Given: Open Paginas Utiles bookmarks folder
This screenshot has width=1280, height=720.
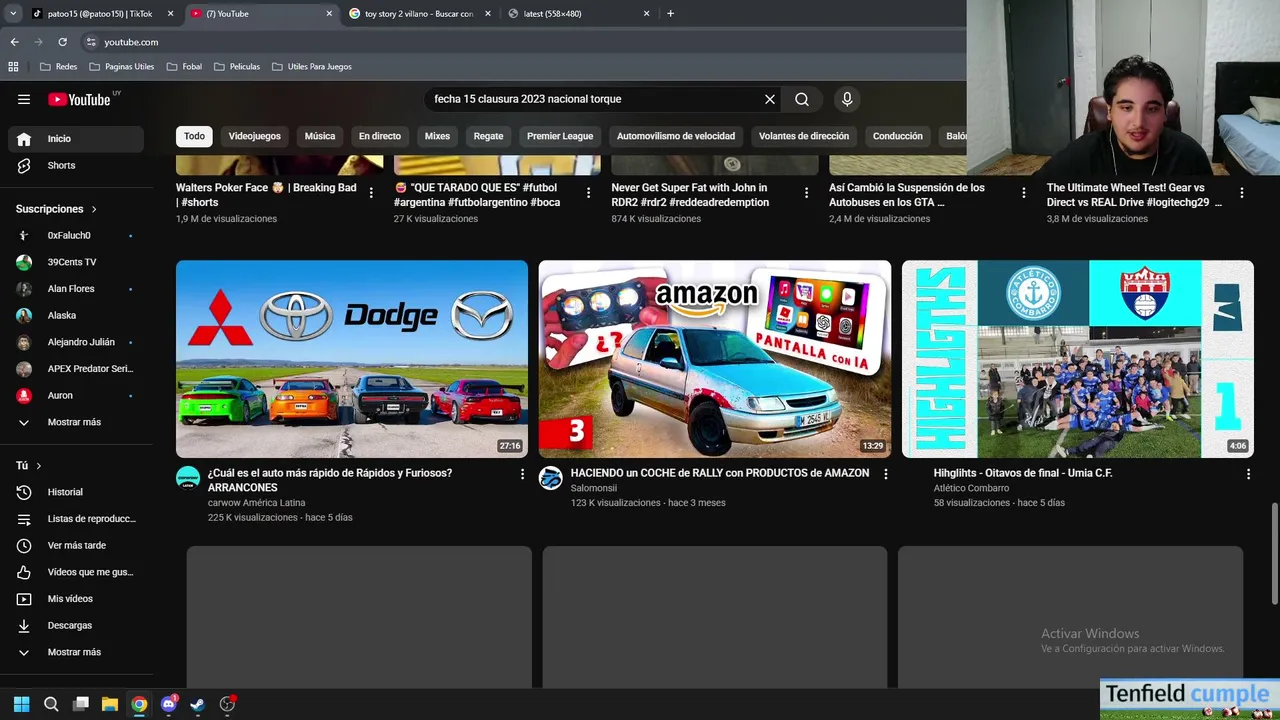Looking at the screenshot, I should coord(122,67).
